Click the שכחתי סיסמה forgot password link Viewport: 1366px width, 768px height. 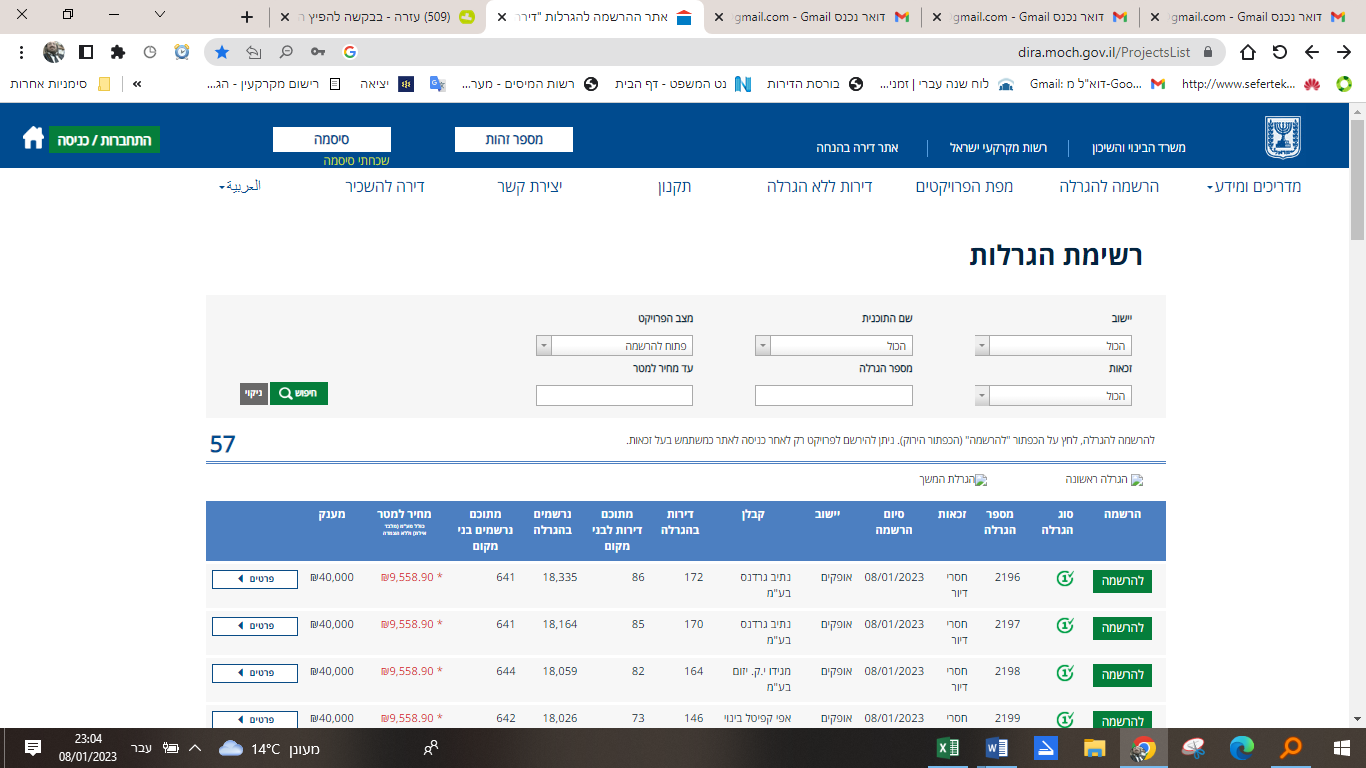click(x=356, y=160)
